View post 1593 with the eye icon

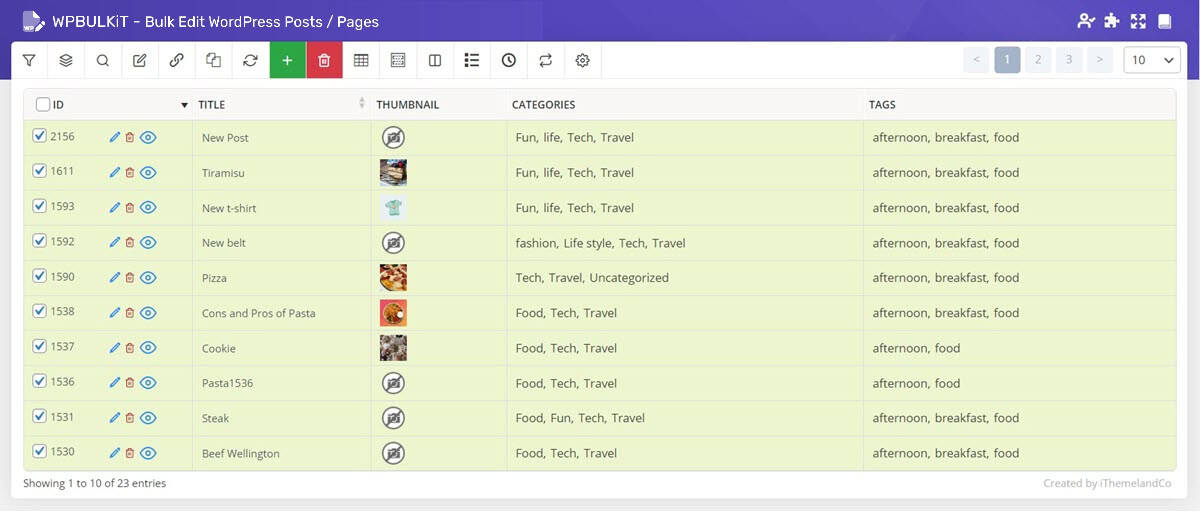click(148, 207)
